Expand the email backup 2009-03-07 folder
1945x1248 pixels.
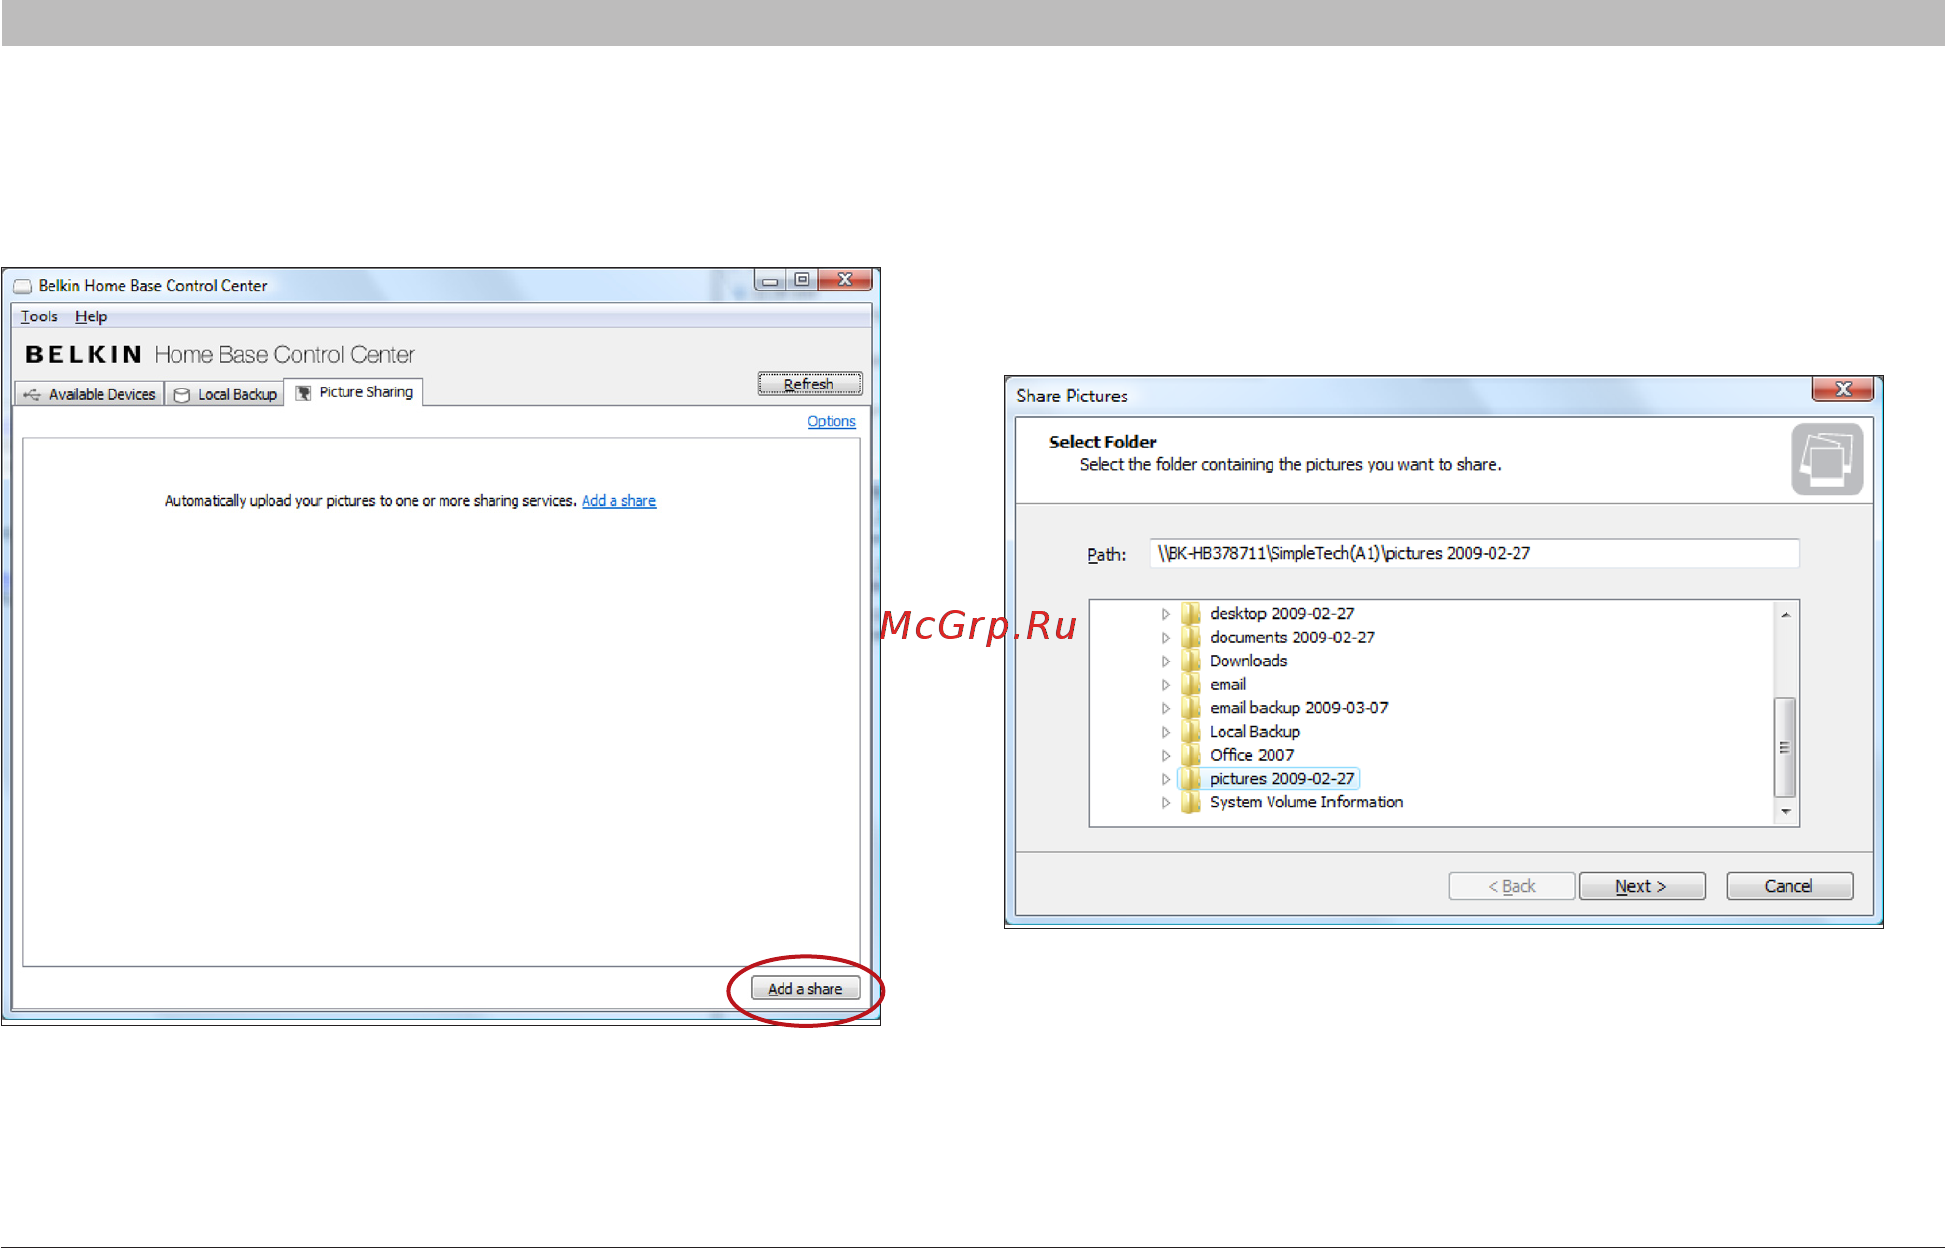pos(1165,708)
